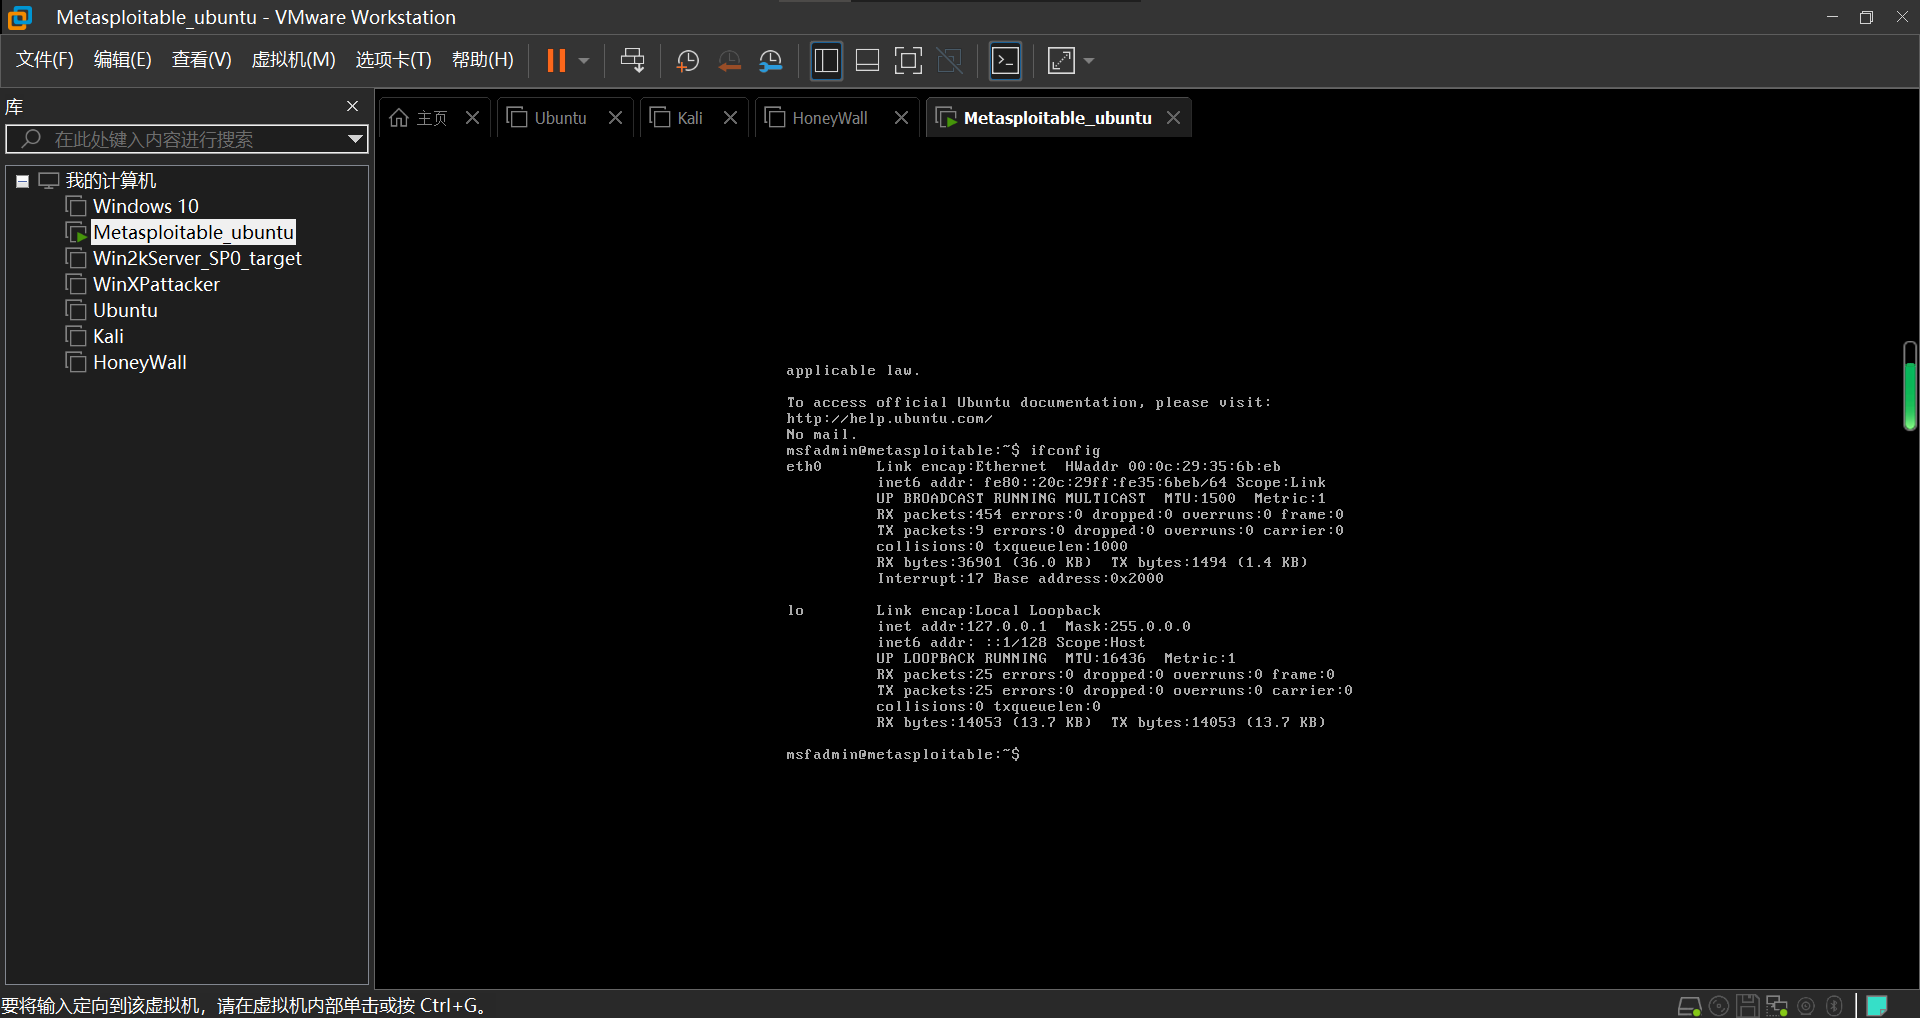This screenshot has height=1018, width=1920.
Task: Collapse the 我的计算机 tree node
Action: [22, 181]
